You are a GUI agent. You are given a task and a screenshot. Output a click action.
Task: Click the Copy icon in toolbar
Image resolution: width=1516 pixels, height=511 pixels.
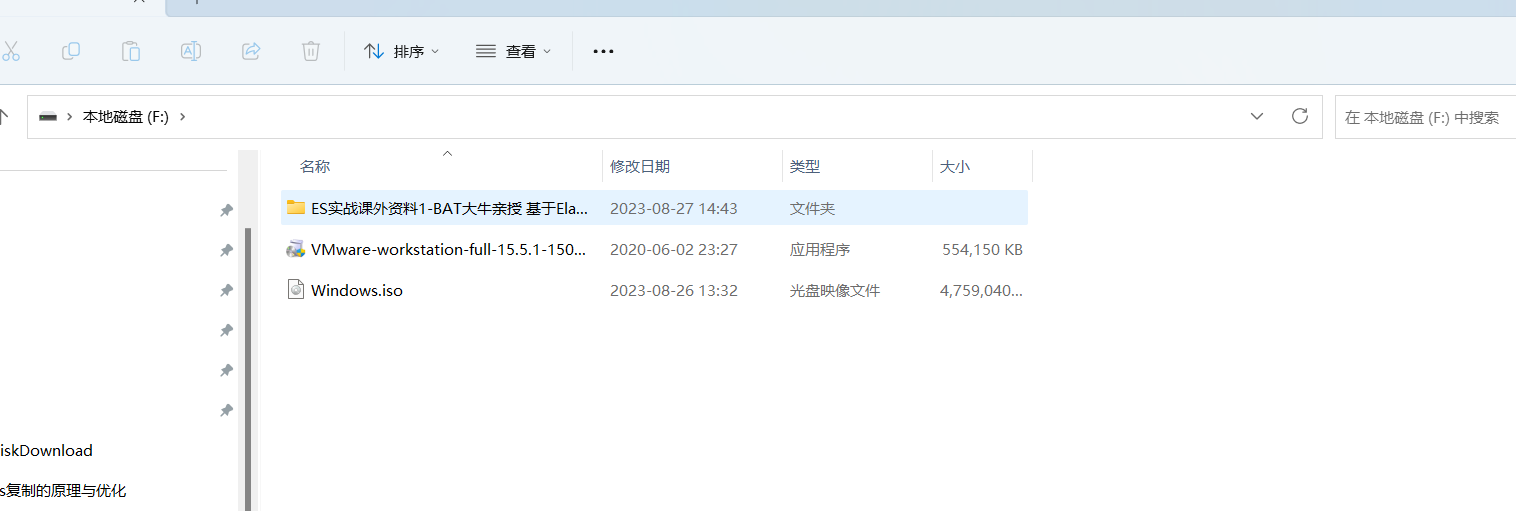click(71, 51)
